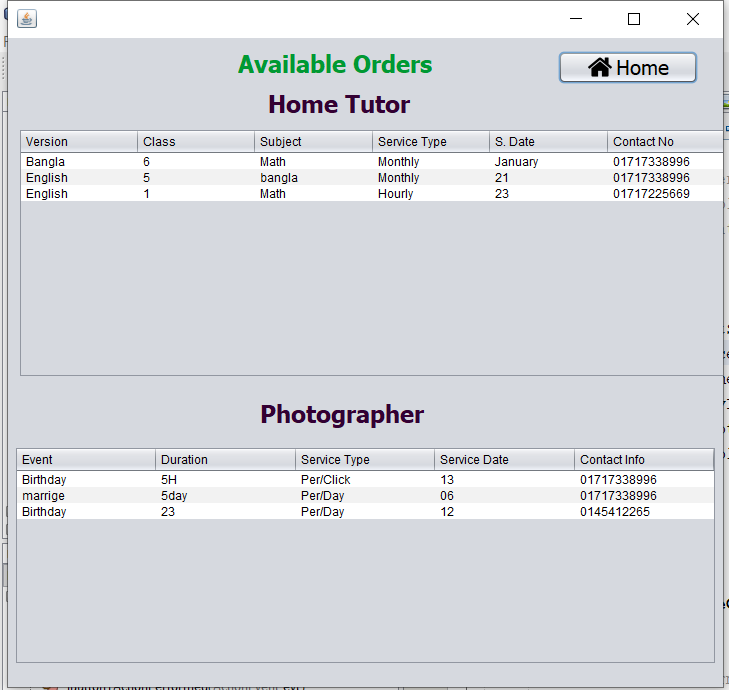Click the Event column header

click(x=86, y=460)
